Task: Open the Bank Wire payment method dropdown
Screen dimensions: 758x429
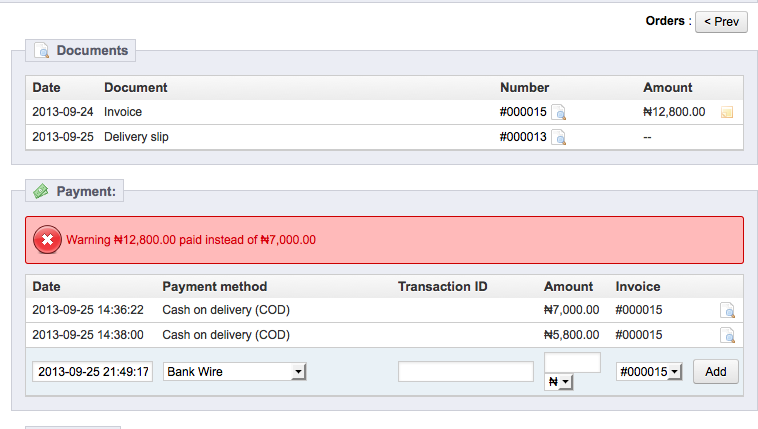Action: point(235,372)
